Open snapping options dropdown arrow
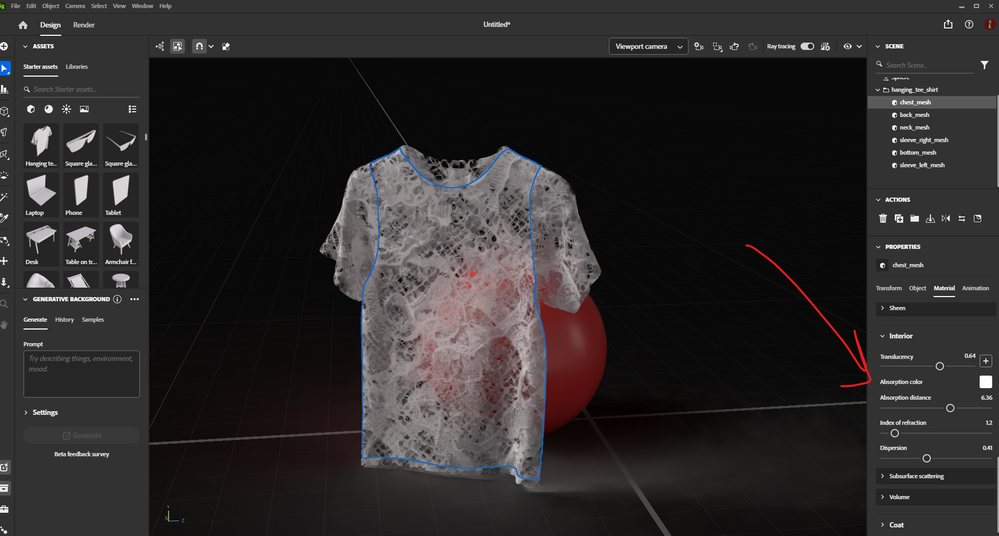This screenshot has height=536, width=999. 211,47
